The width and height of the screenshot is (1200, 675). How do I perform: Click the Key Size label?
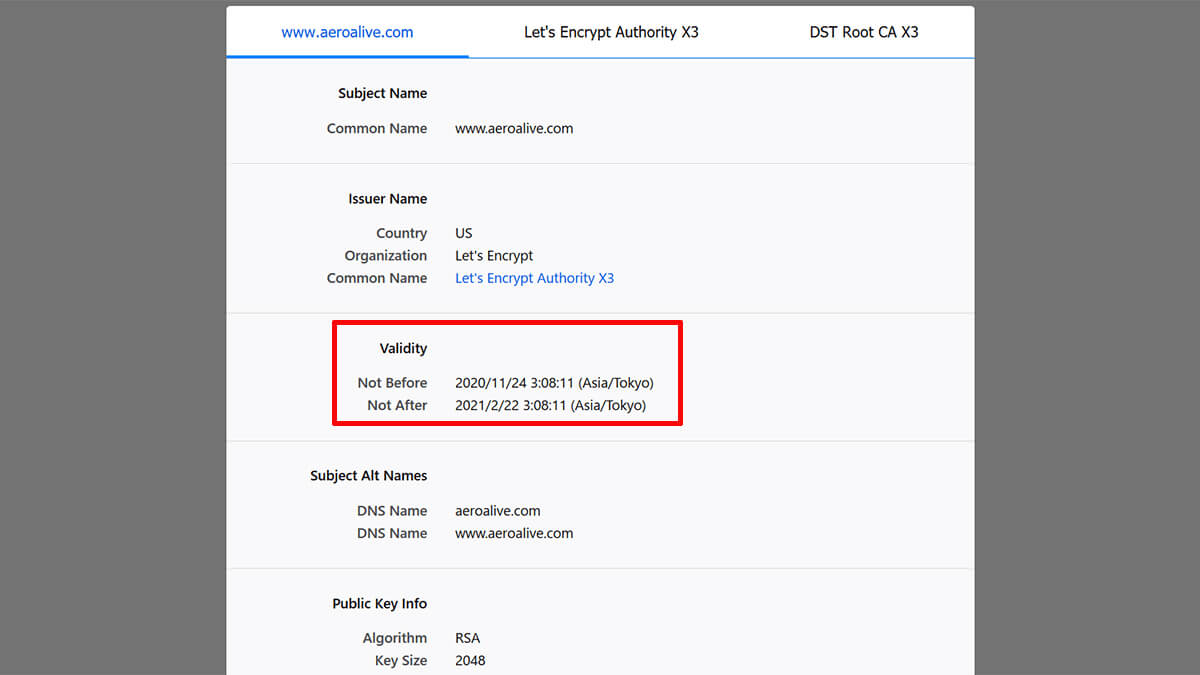[400, 660]
